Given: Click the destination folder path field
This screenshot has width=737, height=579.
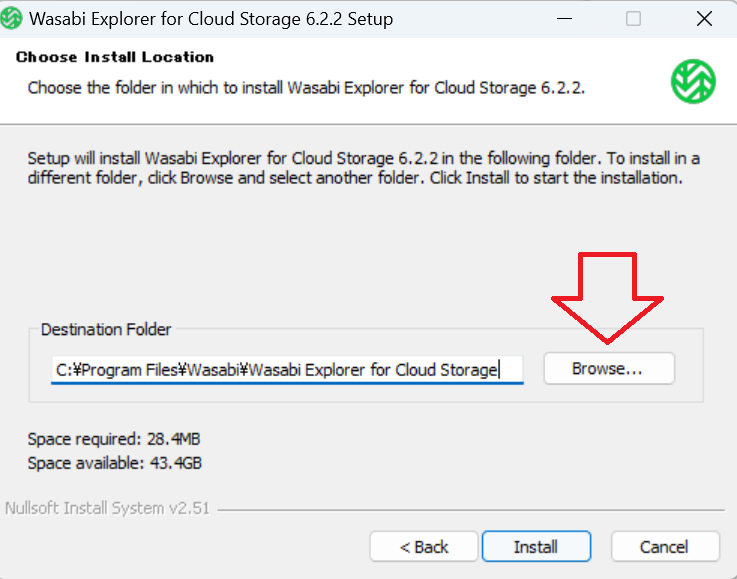Looking at the screenshot, I should tap(287, 370).
